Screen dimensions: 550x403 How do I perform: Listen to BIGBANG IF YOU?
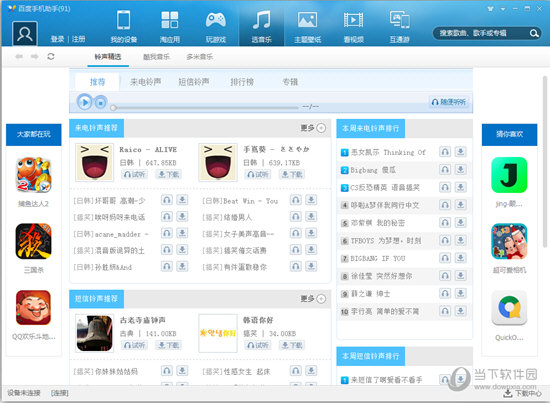445,258
